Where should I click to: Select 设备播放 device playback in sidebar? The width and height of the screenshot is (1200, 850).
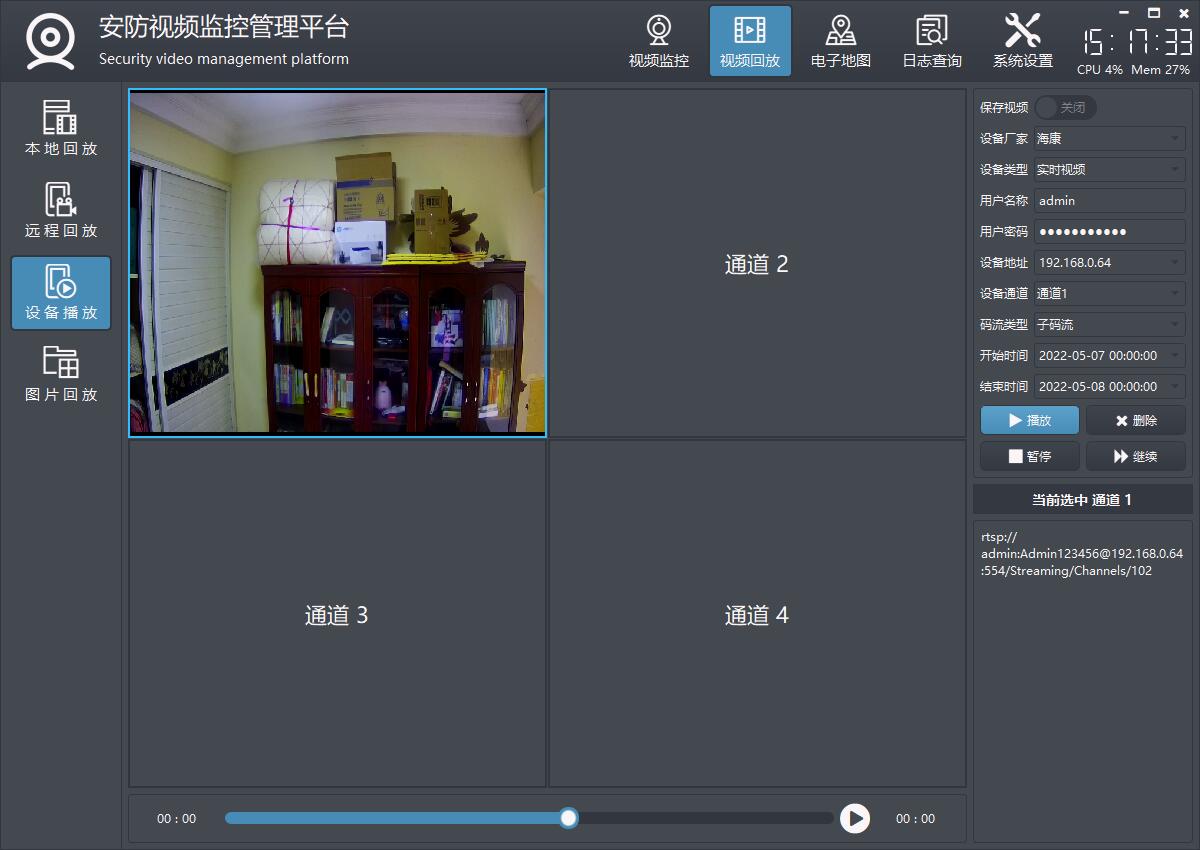[61, 293]
